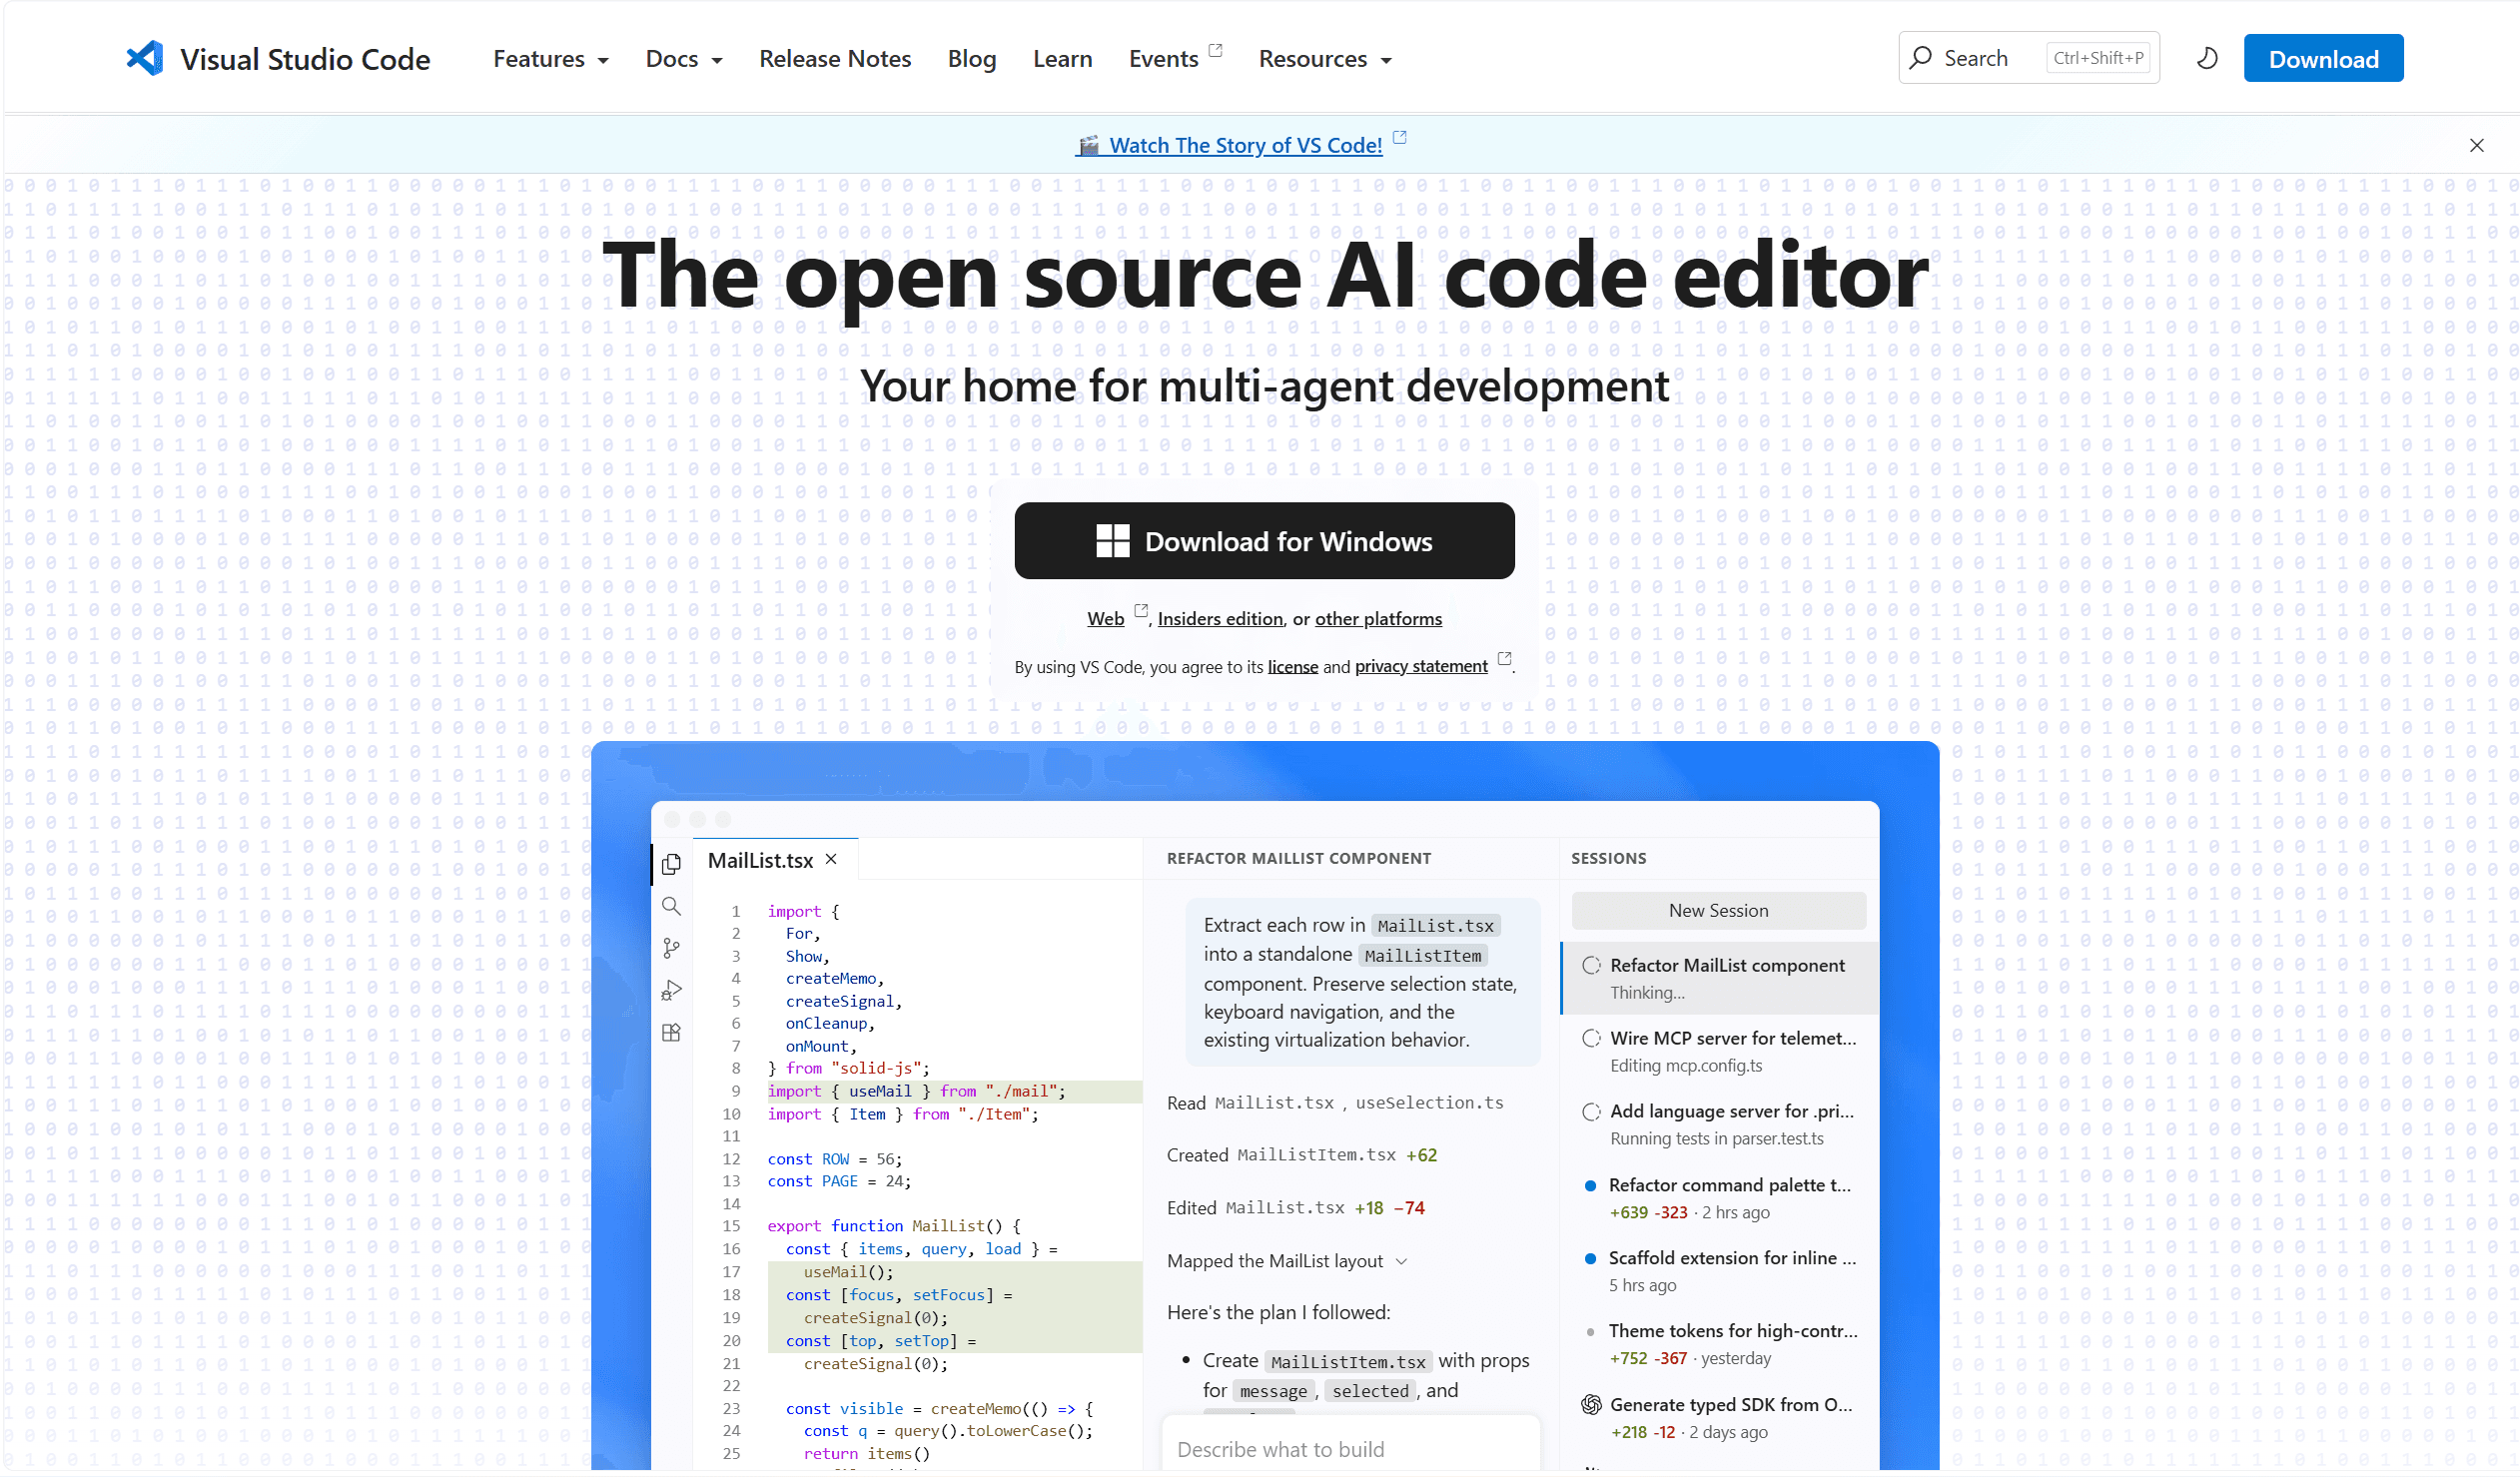Click the Visual Studio Code logo icon
The height and width of the screenshot is (1477, 2520).
coord(145,58)
